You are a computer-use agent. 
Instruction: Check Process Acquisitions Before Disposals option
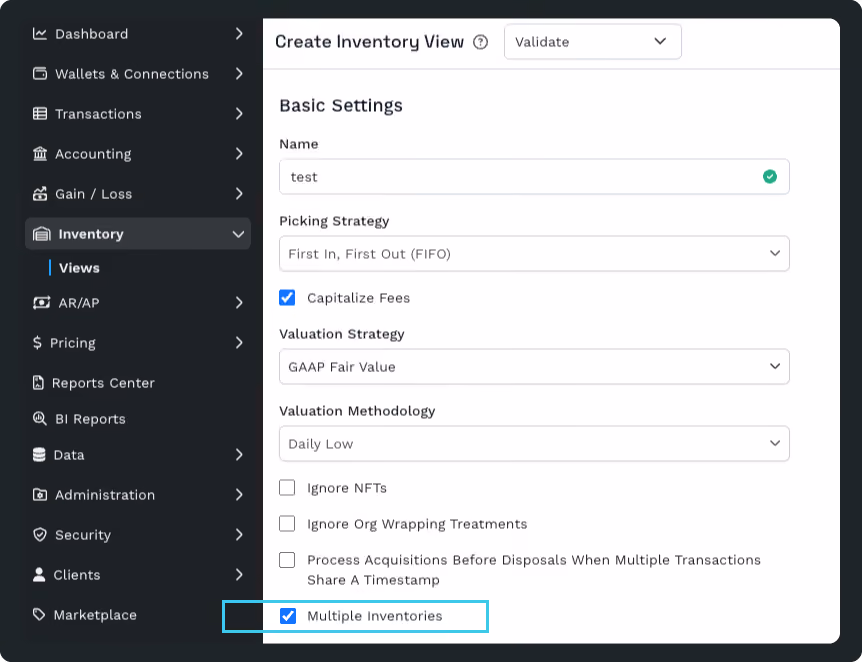pos(287,560)
